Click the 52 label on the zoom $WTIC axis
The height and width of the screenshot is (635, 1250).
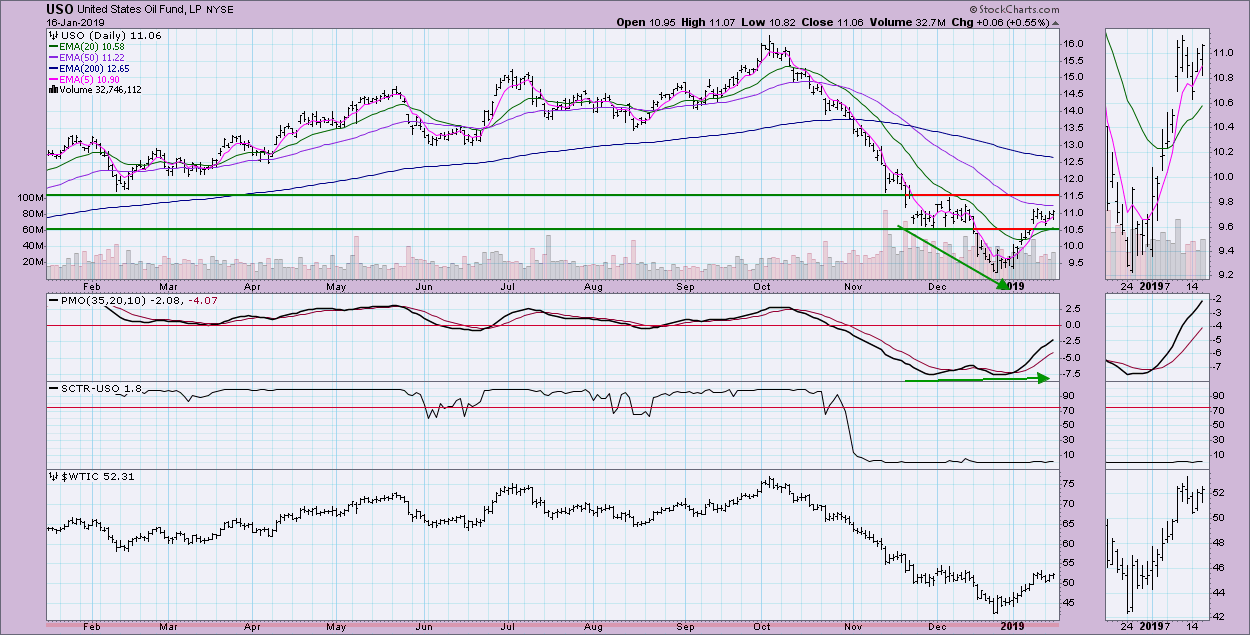point(1216,492)
